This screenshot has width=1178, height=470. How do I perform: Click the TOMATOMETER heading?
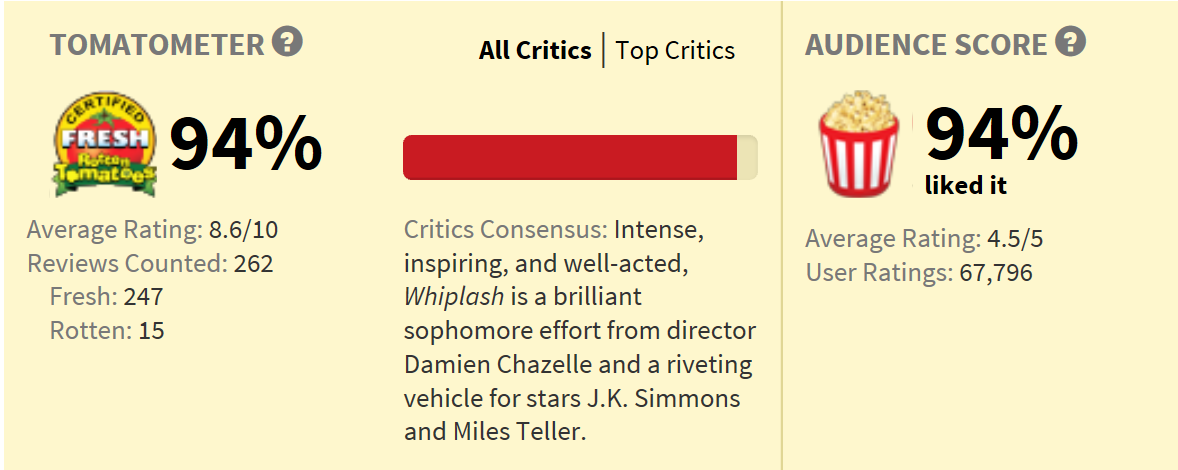pyautogui.click(x=158, y=46)
